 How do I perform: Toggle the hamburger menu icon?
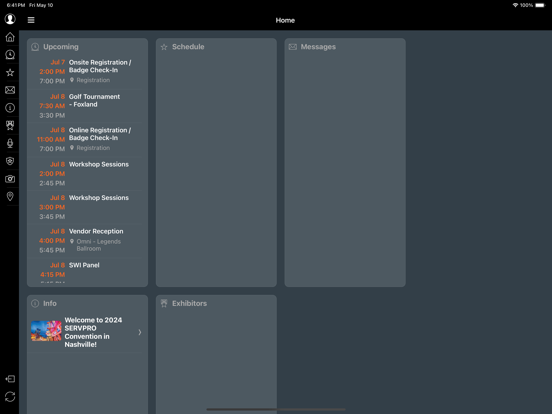point(31,20)
